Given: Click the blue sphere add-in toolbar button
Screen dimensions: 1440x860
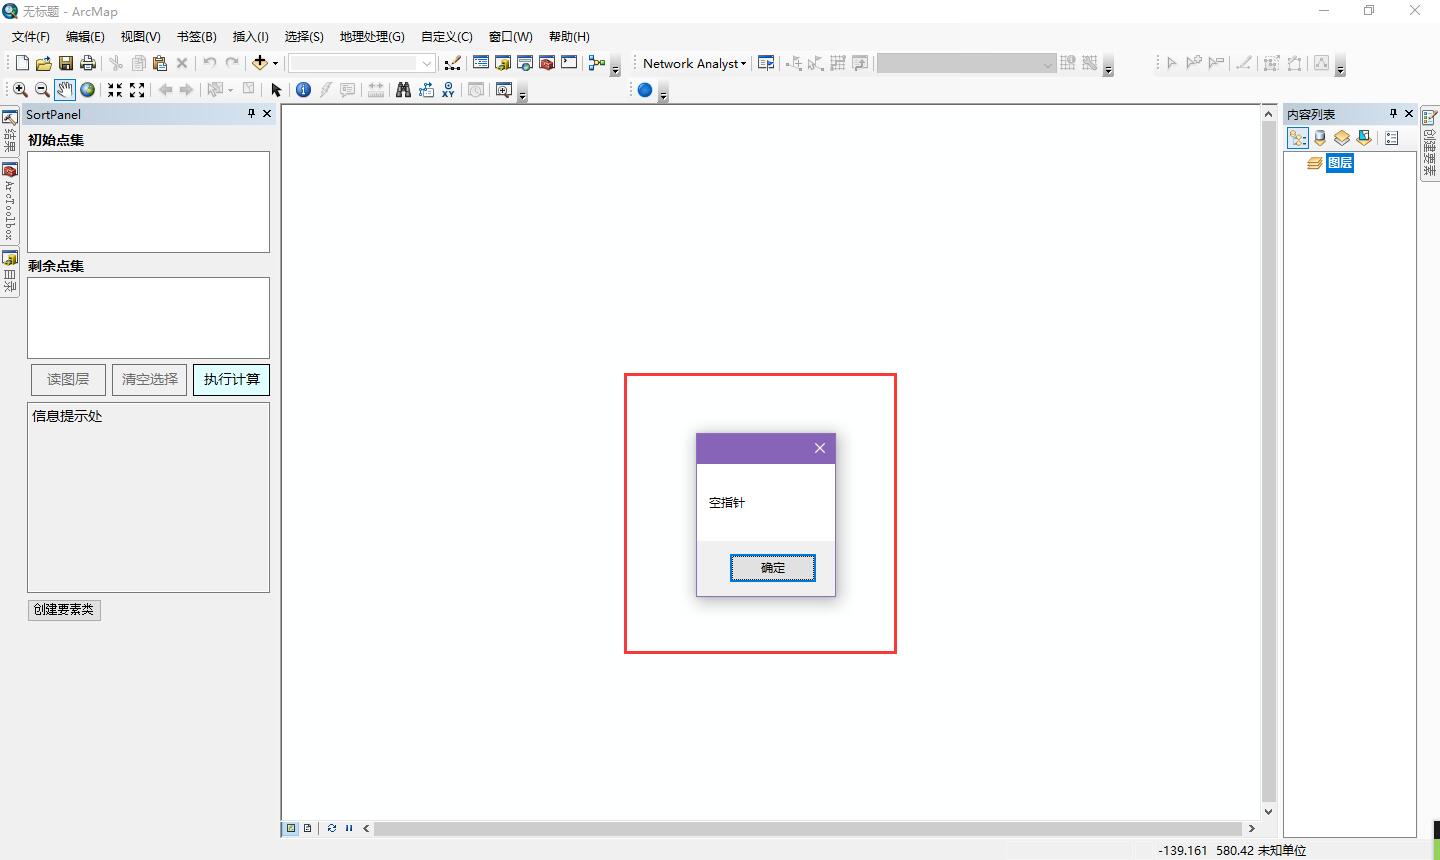Looking at the screenshot, I should pos(645,90).
